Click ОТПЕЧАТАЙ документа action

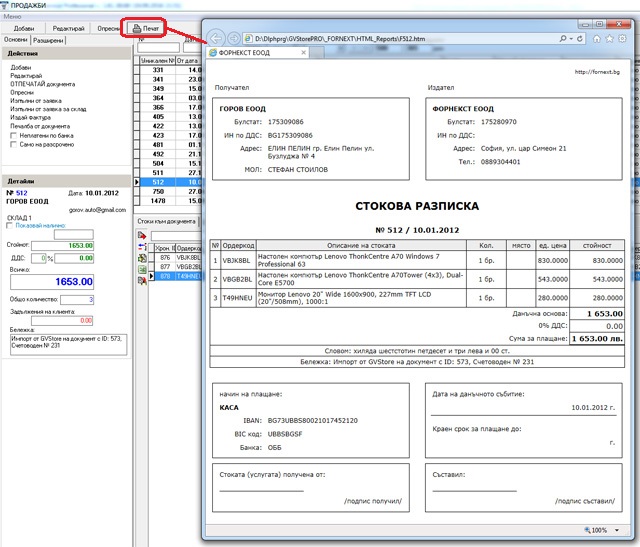click(x=42, y=84)
